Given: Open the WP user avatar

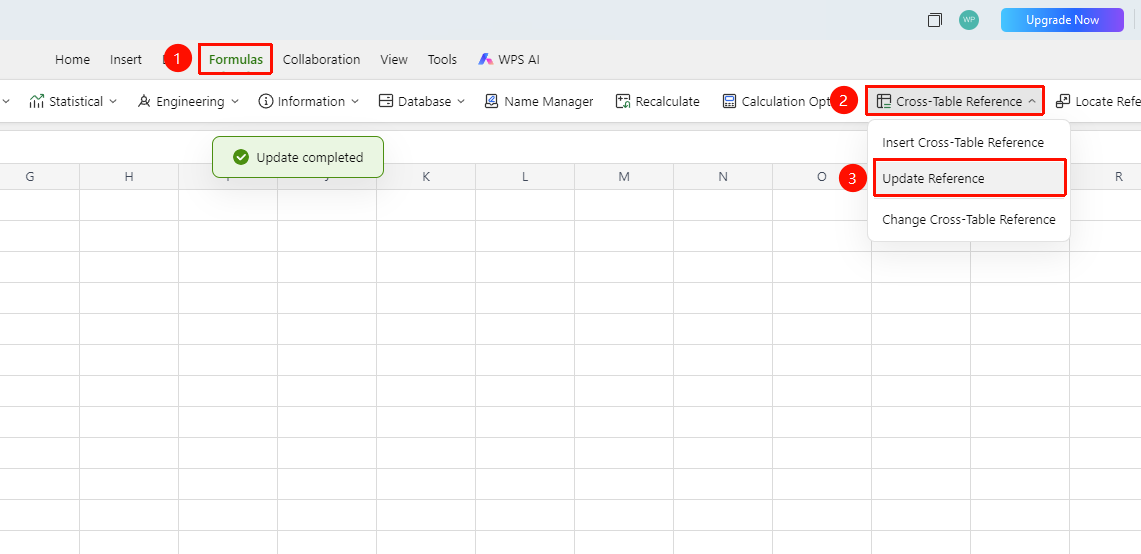Looking at the screenshot, I should click(969, 20).
